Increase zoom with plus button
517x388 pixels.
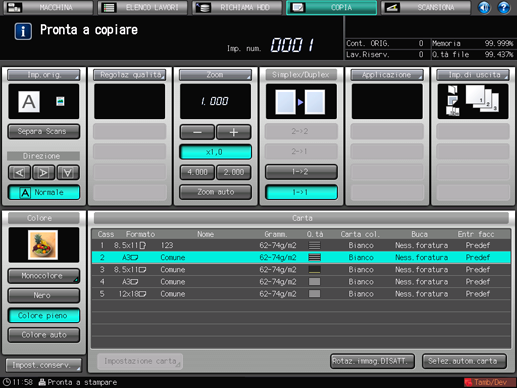[234, 132]
